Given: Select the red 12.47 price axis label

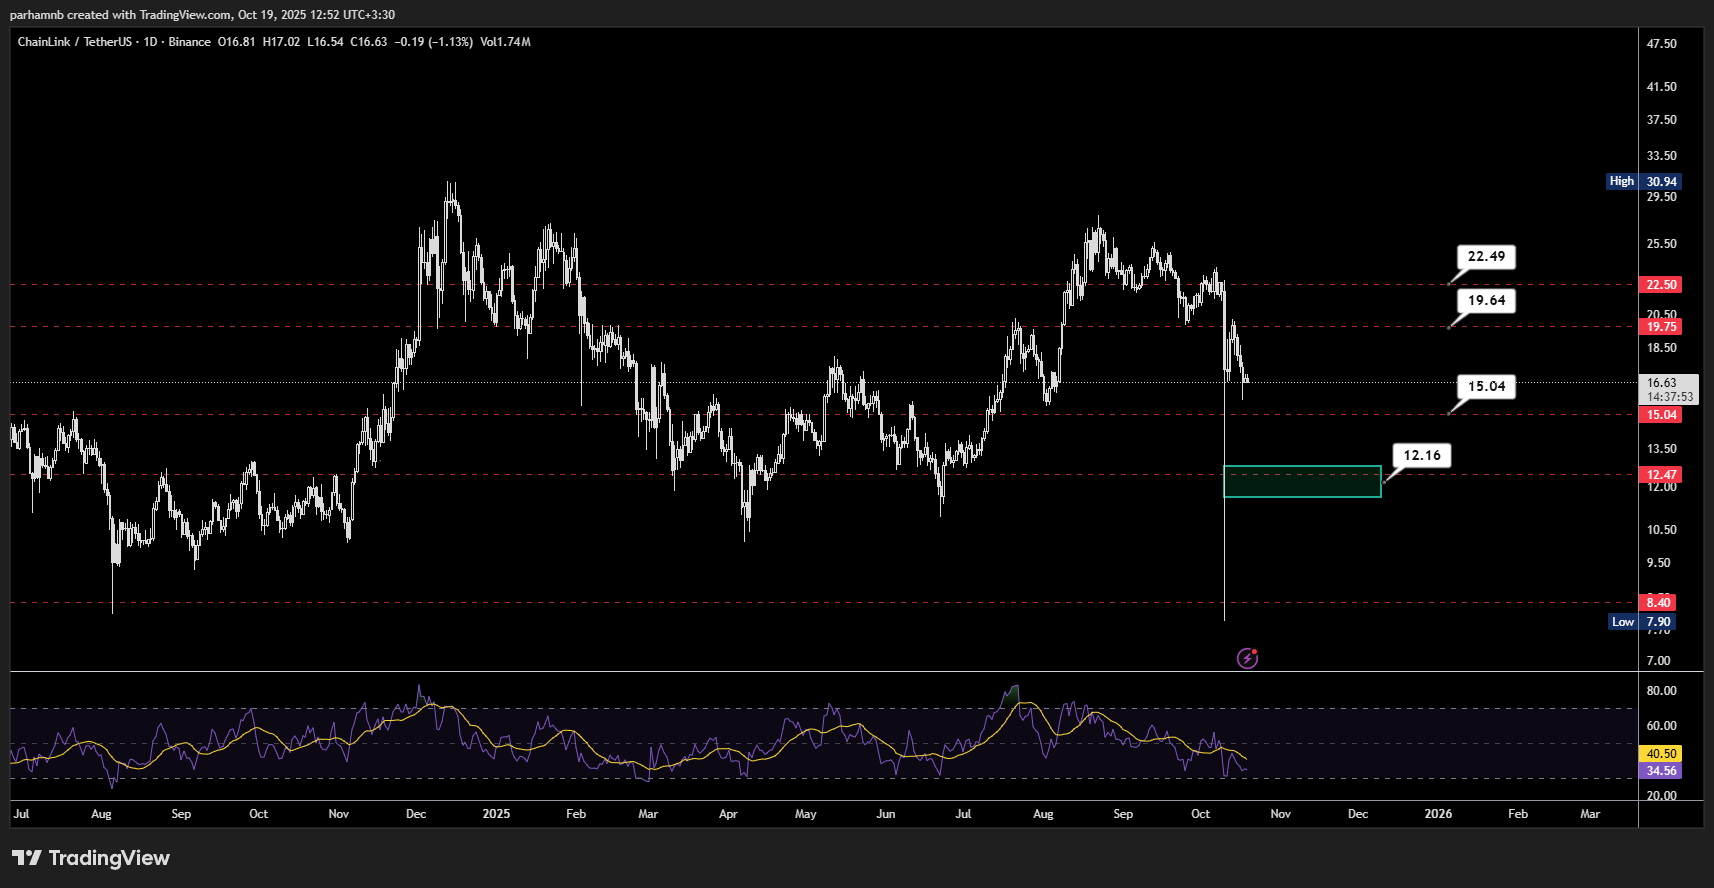Looking at the screenshot, I should 1661,475.
